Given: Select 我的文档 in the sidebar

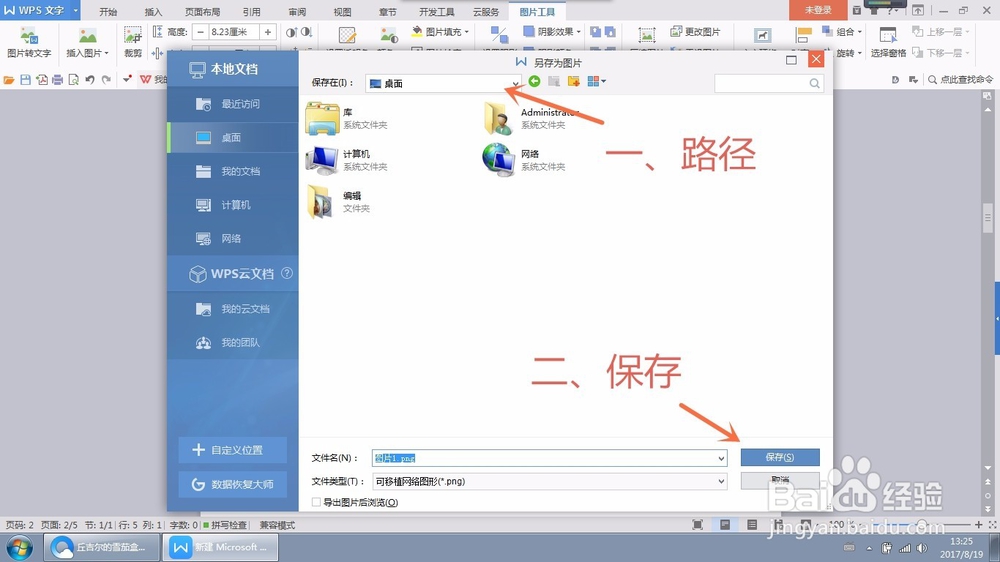Looking at the screenshot, I should [233, 171].
